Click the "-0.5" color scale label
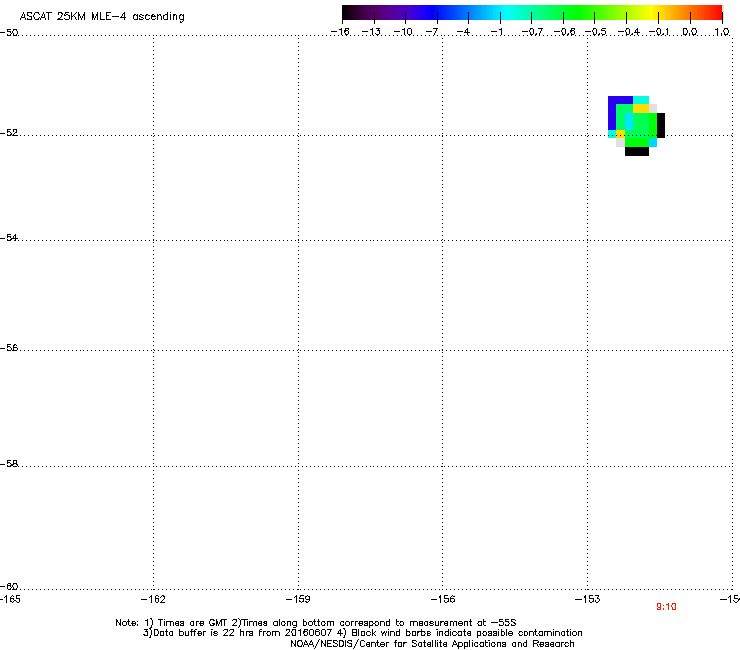 [x=596, y=32]
